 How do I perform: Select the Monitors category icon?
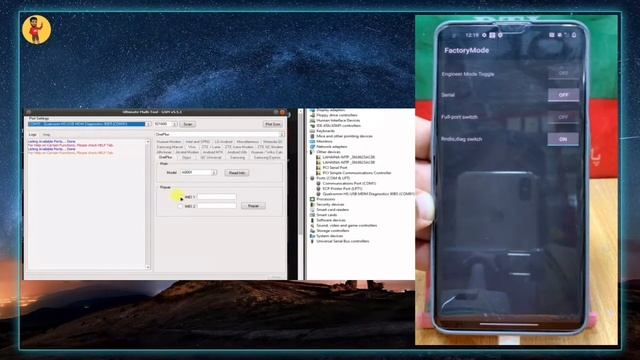click(312, 141)
